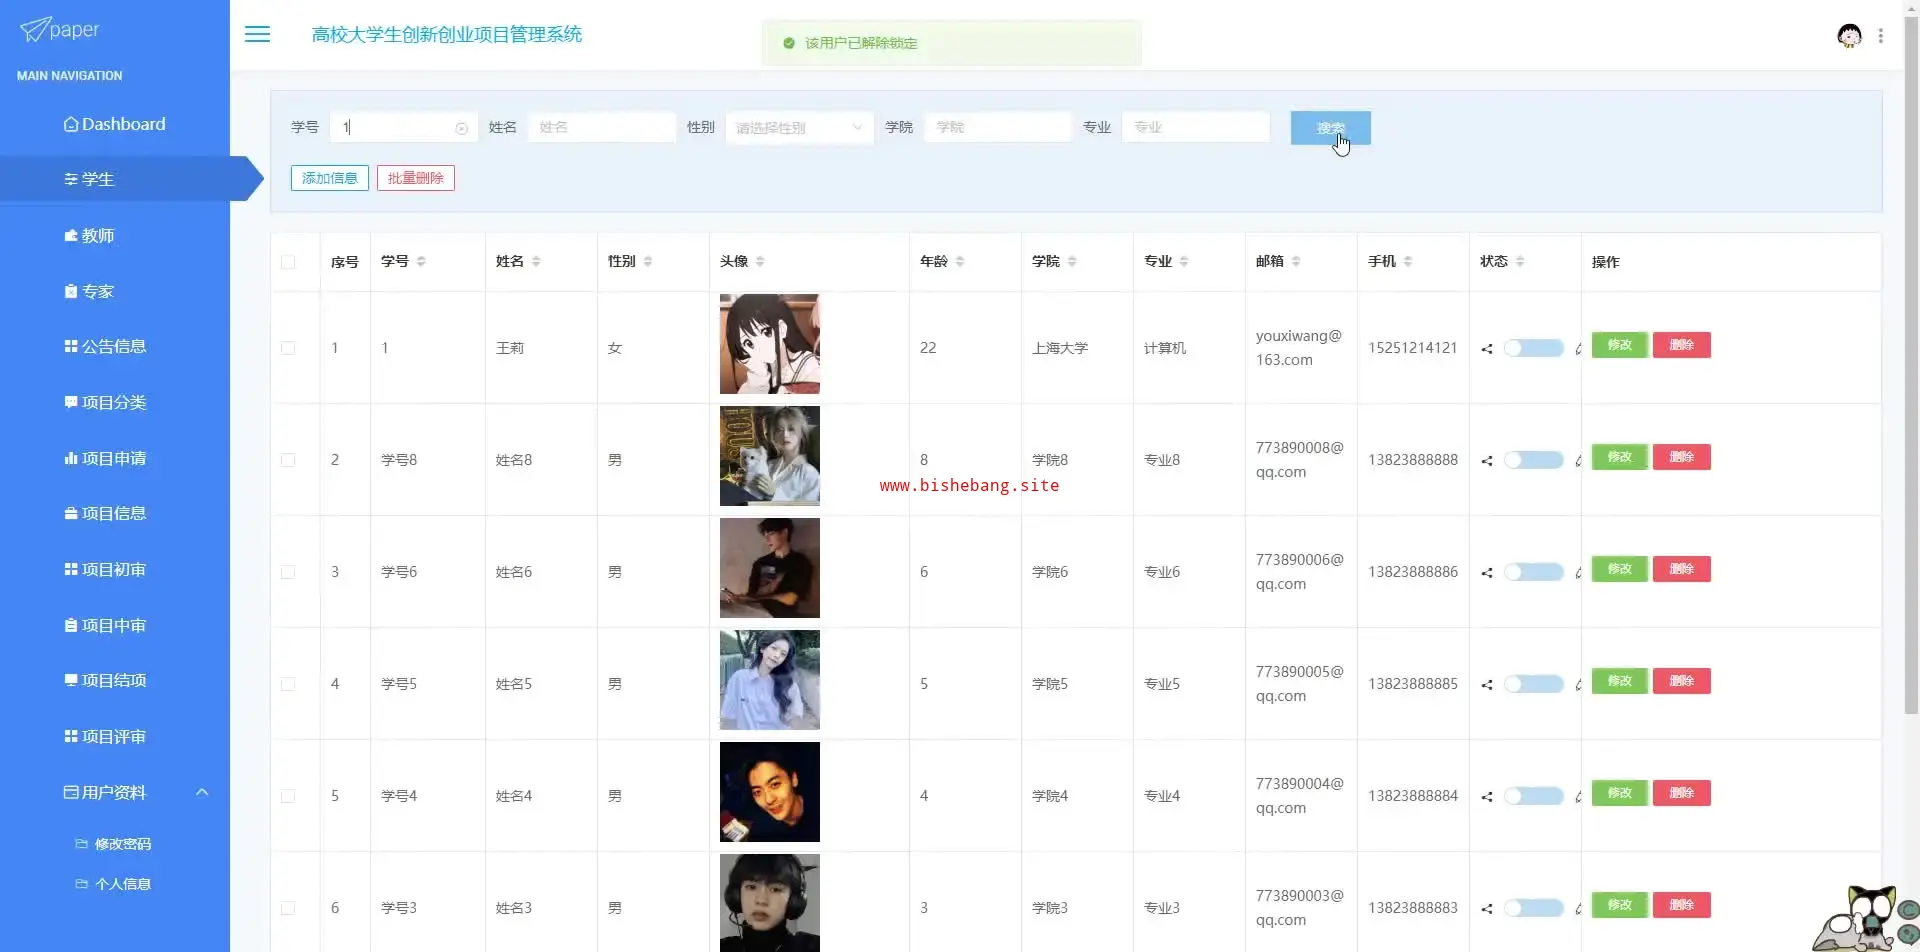
Task: Focus the 姓名 search input field
Action: [x=602, y=128]
